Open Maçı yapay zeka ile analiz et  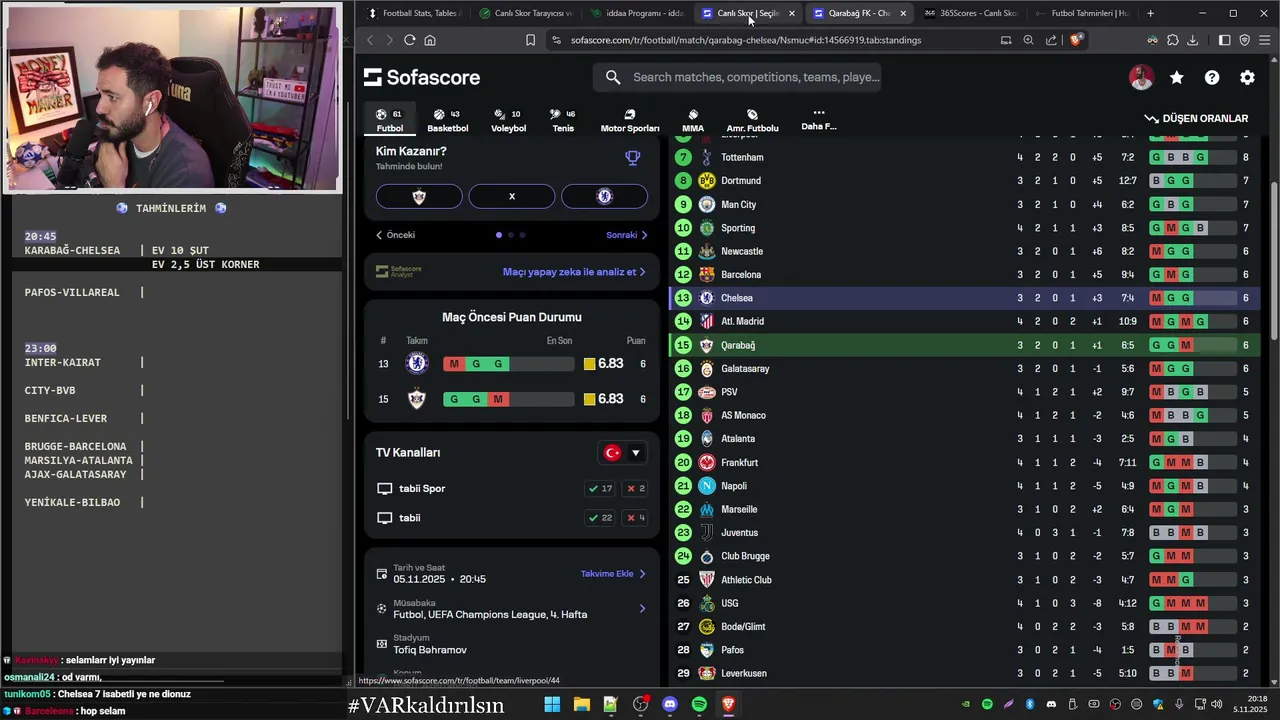(x=574, y=272)
